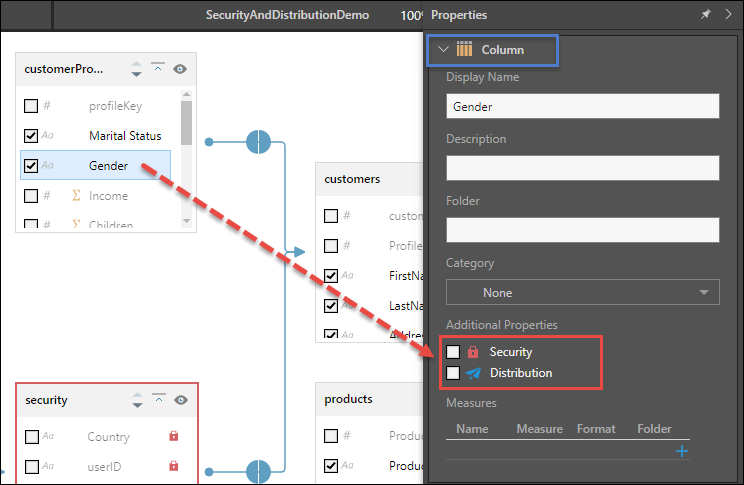Uncheck the Marital Status column
Viewport: 744px width, 485px height.
[x=31, y=136]
